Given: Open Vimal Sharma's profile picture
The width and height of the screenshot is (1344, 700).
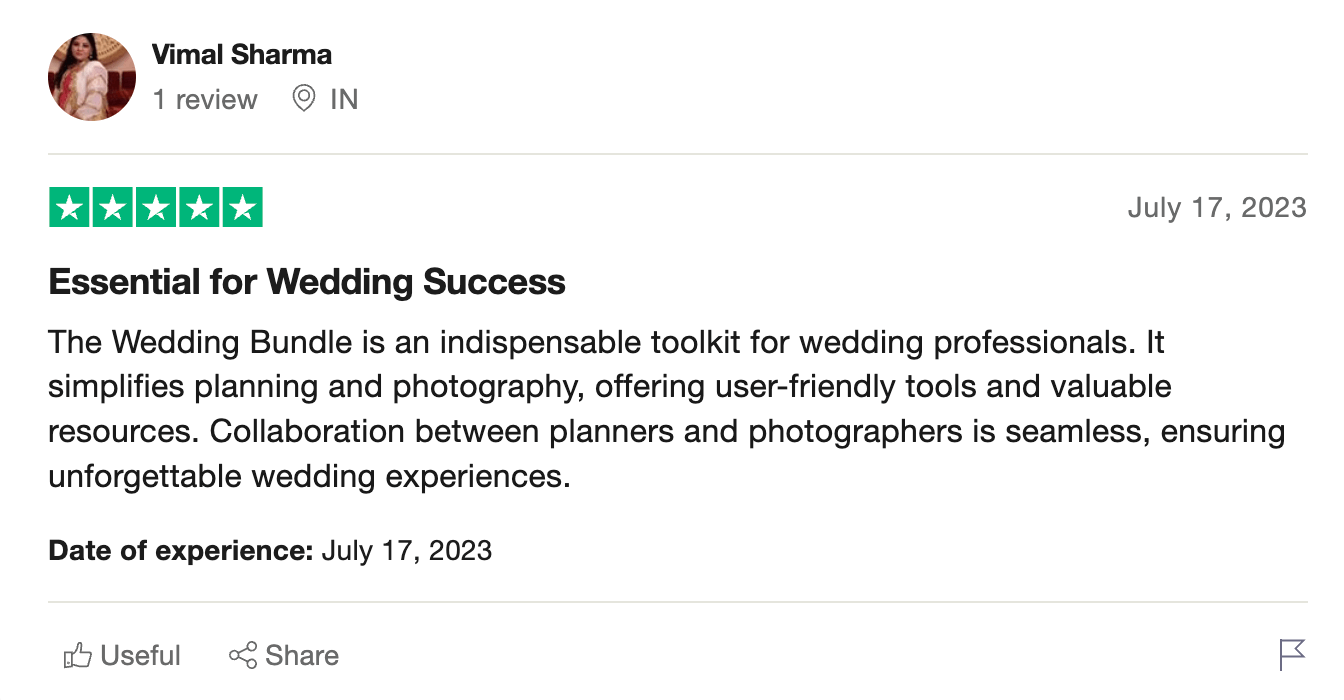Looking at the screenshot, I should tap(91, 77).
